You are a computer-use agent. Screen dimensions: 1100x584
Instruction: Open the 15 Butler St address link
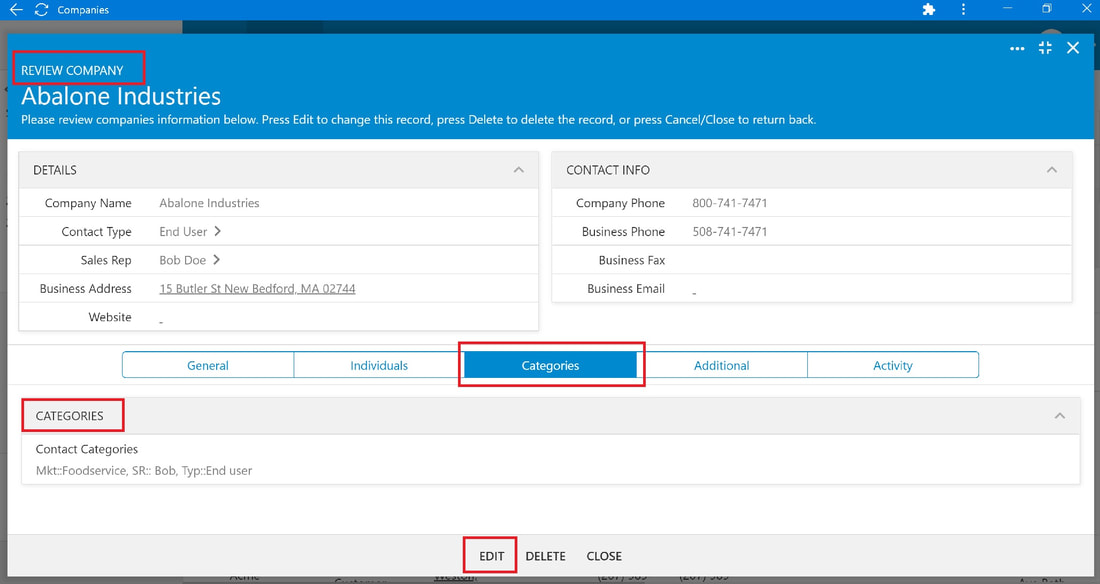tap(257, 288)
